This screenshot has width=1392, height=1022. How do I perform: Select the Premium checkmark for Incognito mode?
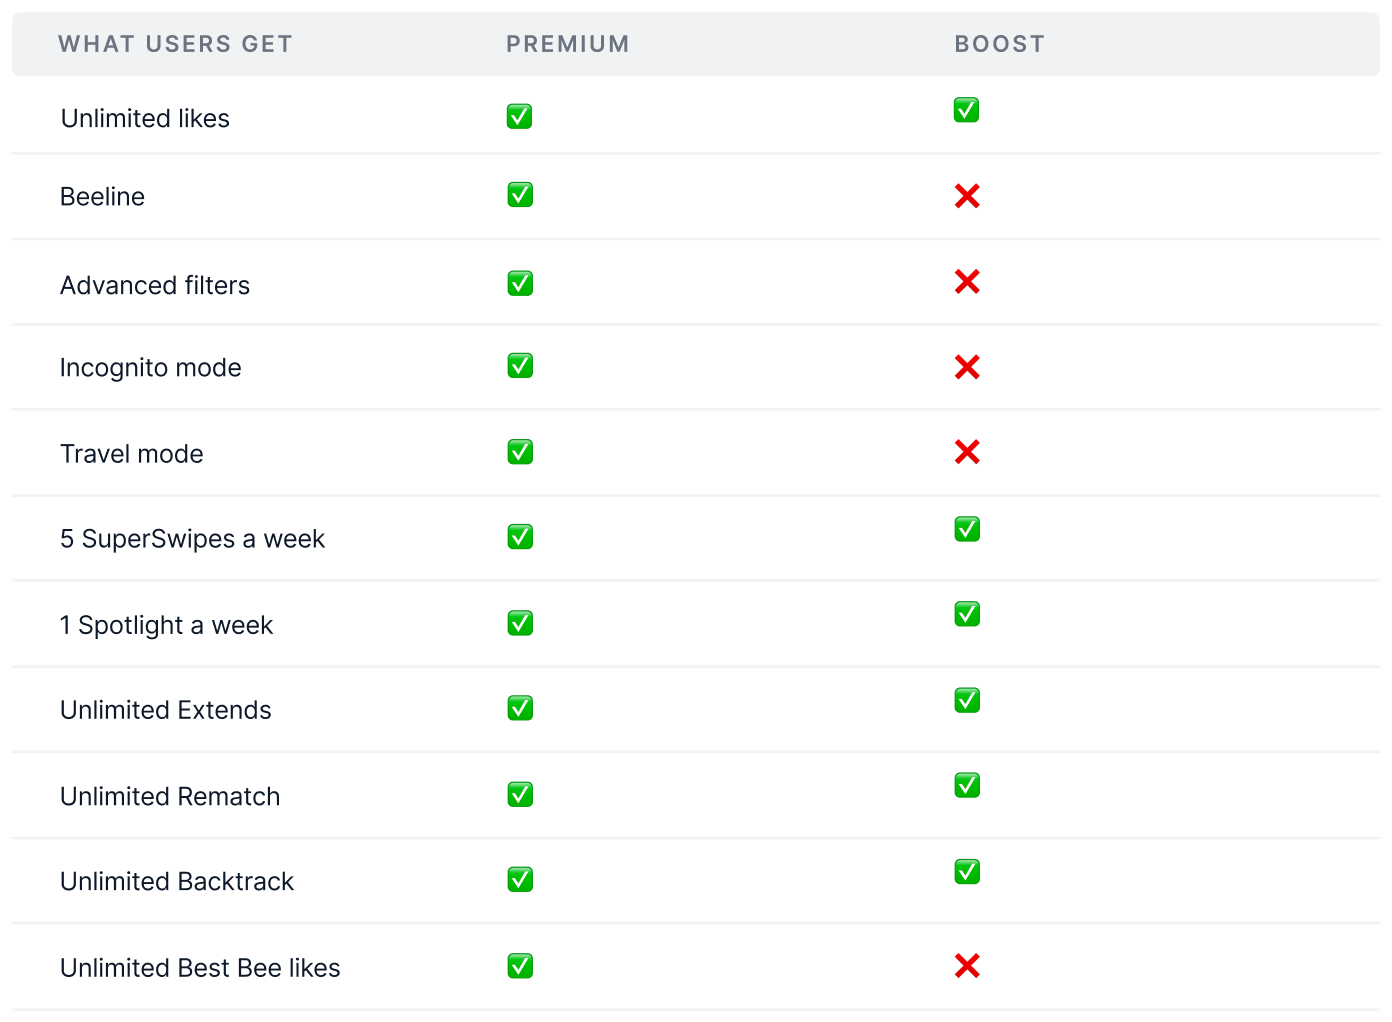pyautogui.click(x=520, y=366)
